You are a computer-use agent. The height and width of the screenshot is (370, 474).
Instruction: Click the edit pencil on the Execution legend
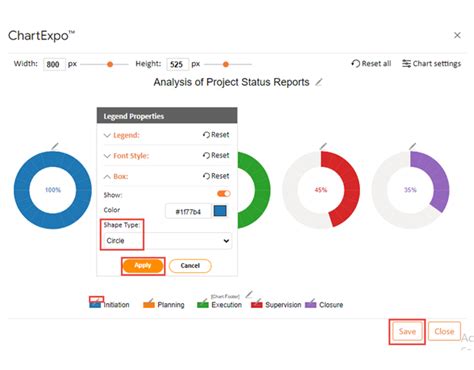pos(204,300)
